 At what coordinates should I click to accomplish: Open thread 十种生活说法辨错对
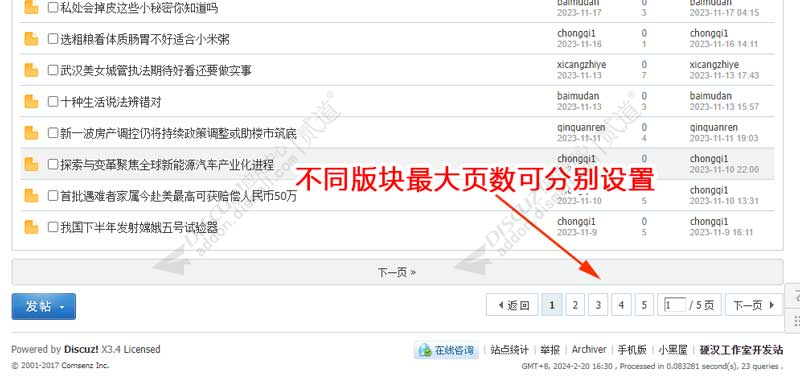coord(111,102)
